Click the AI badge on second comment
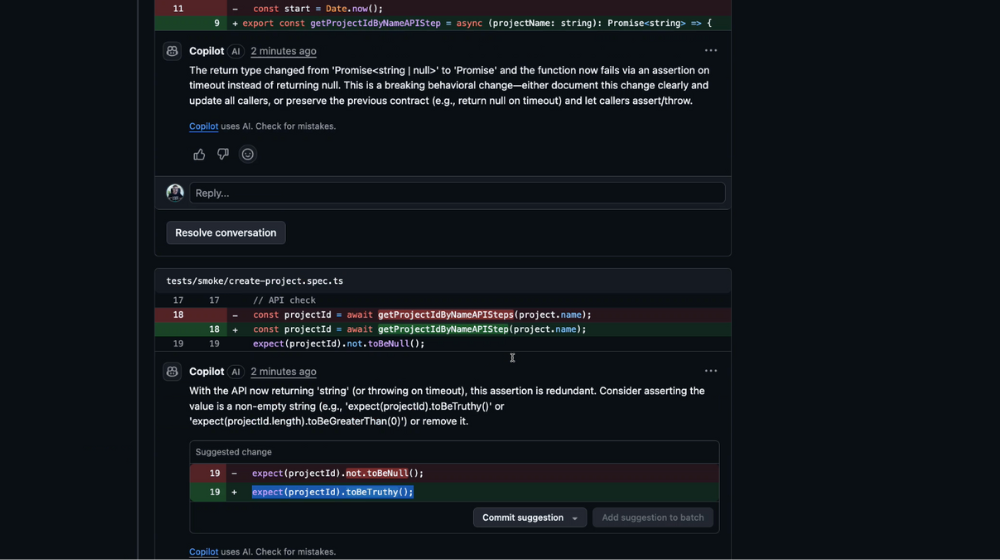This screenshot has width=1000, height=560. [235, 371]
